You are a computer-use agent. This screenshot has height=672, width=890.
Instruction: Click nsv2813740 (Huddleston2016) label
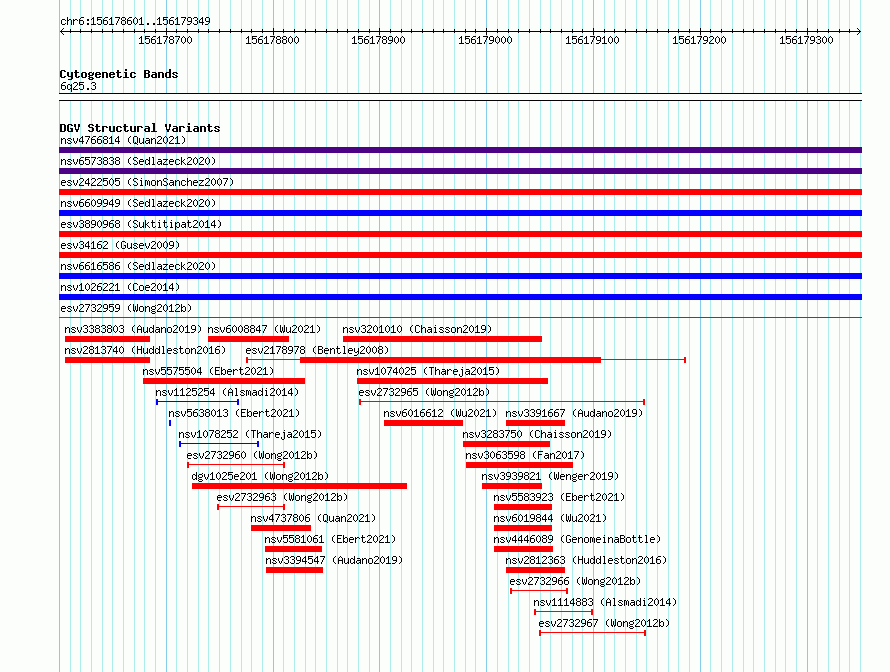(145, 350)
